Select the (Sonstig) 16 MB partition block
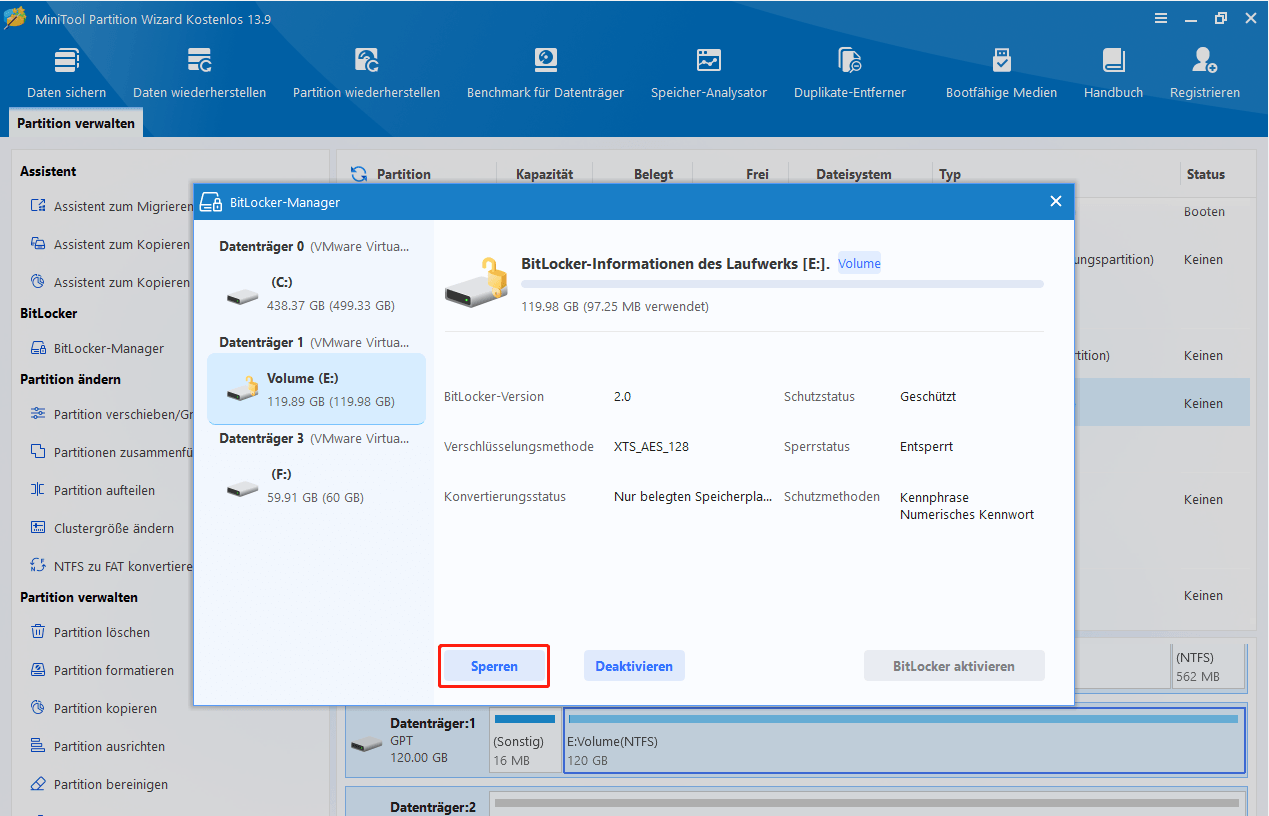The width and height of the screenshot is (1269, 816). coord(524,741)
